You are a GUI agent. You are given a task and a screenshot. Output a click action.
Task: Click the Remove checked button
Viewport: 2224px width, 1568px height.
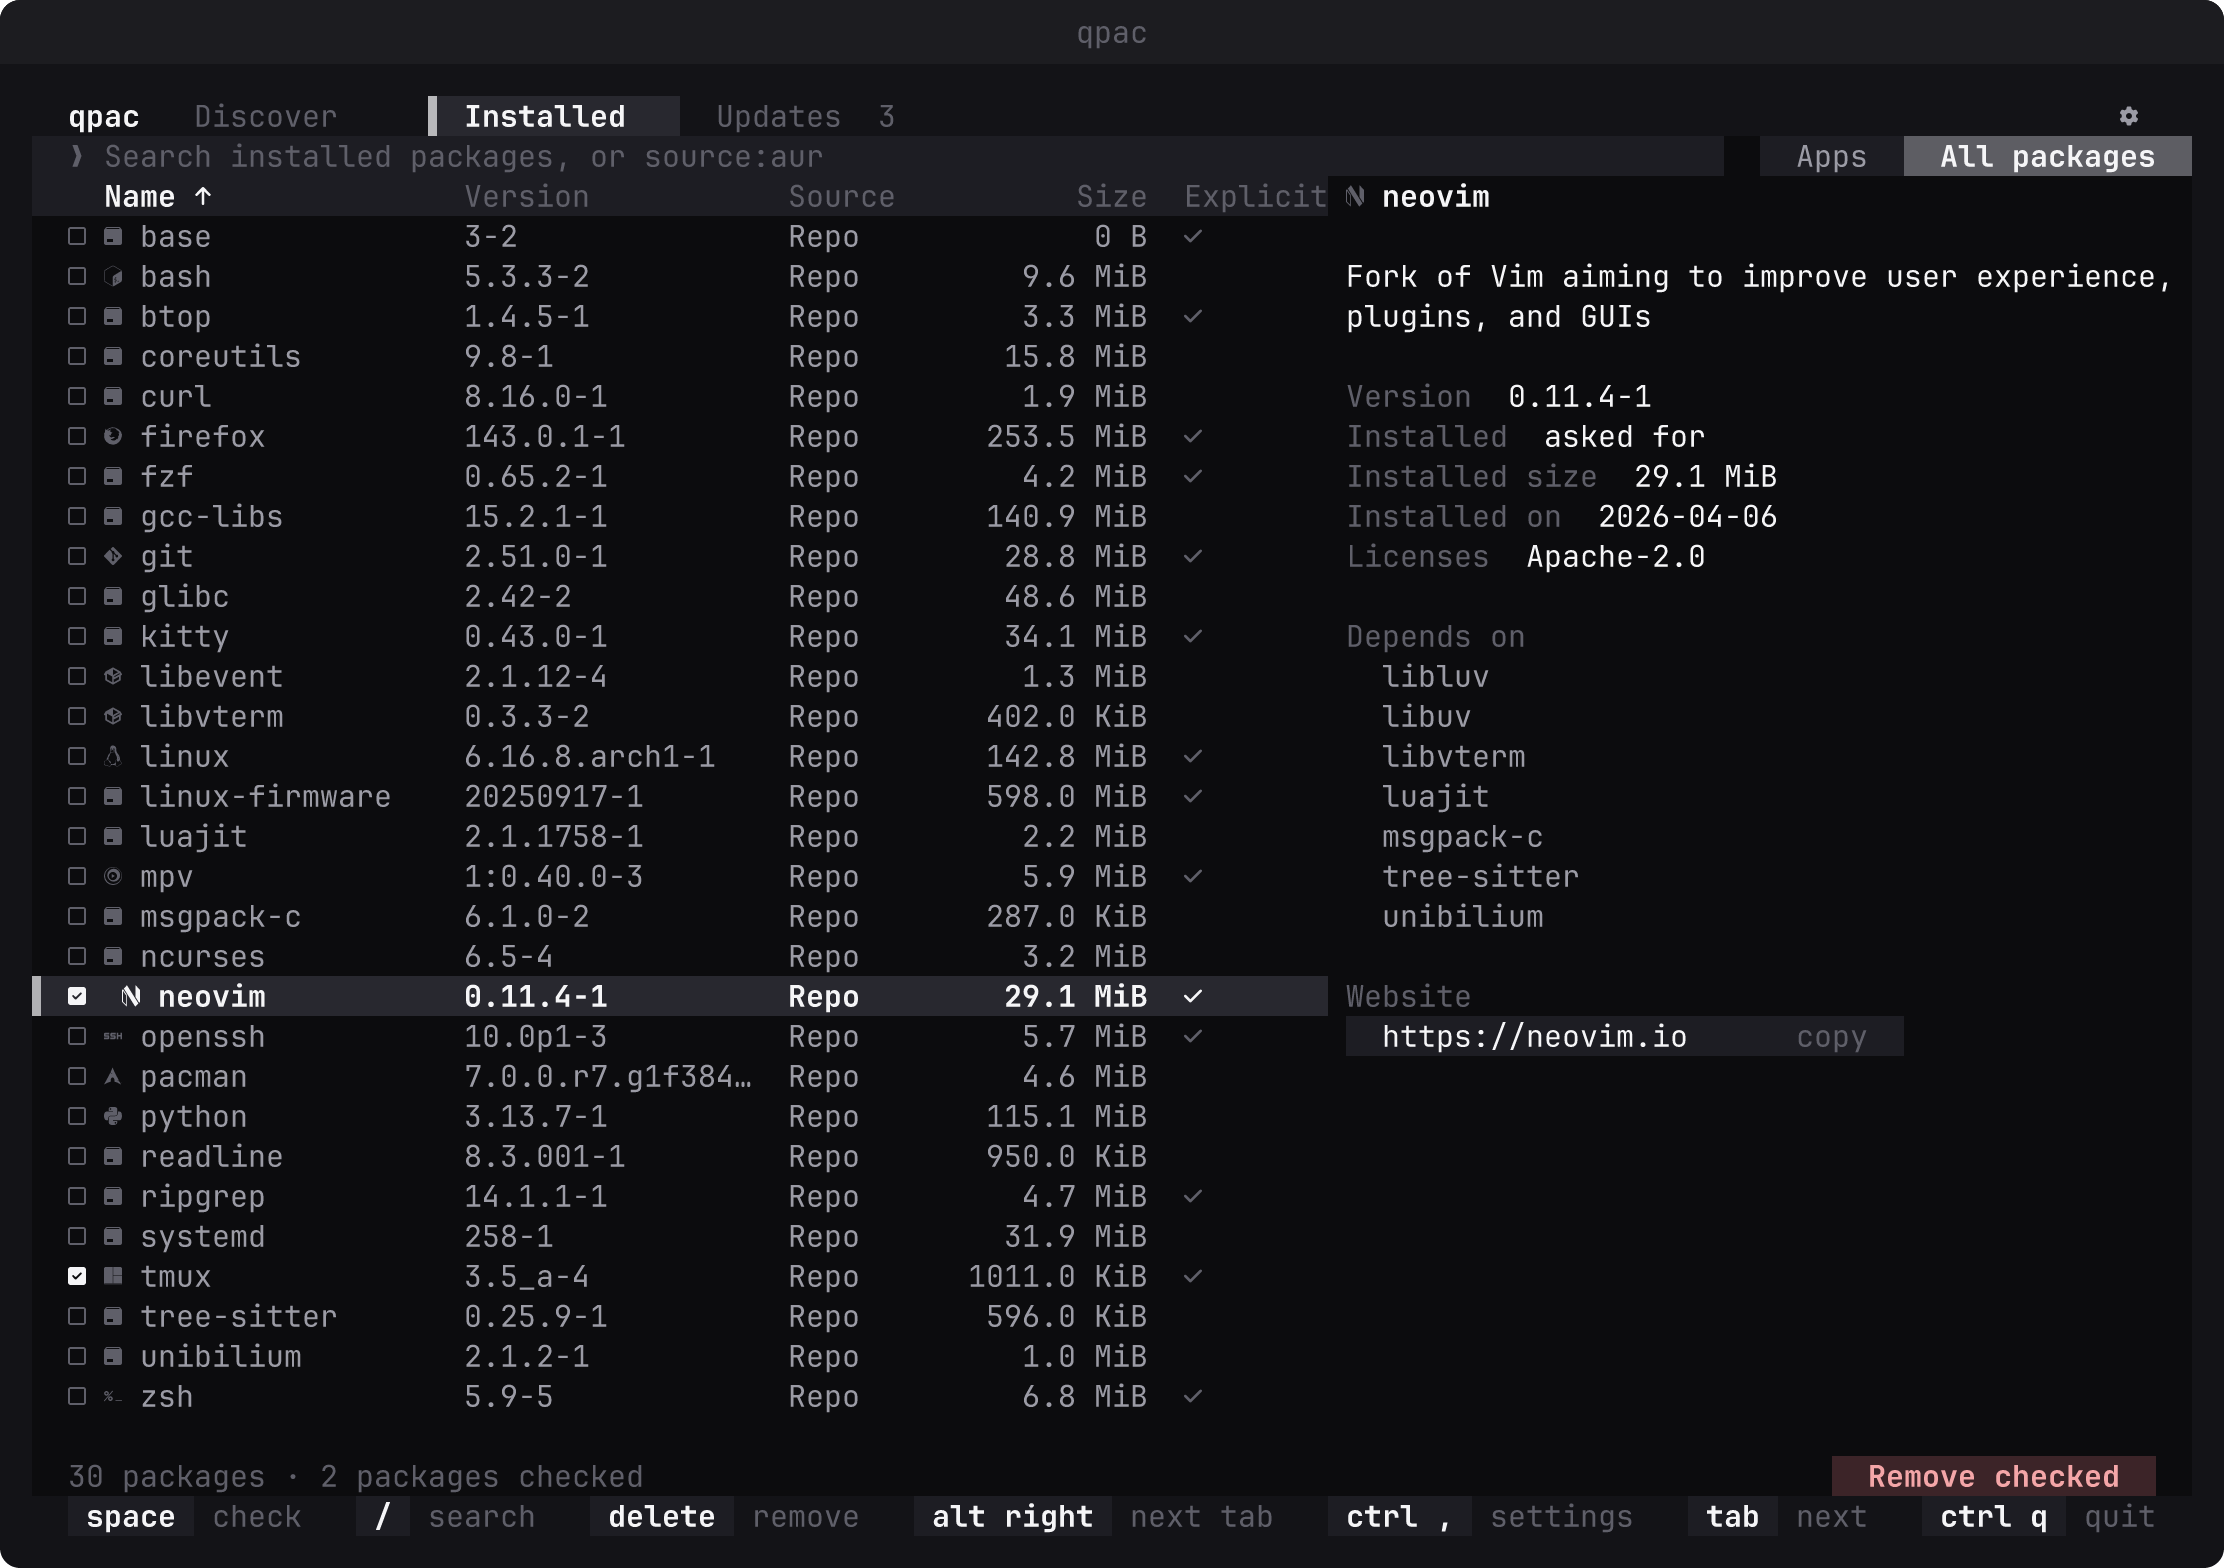point(1994,1476)
